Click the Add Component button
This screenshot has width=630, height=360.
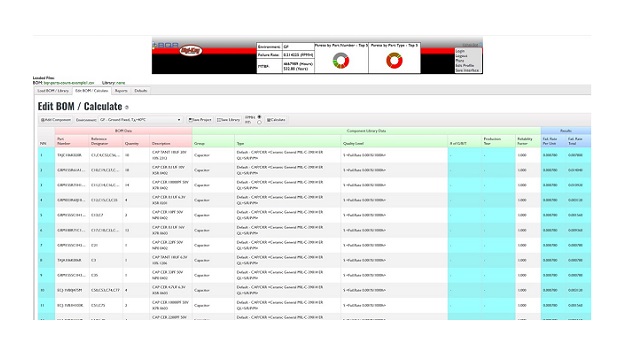click(56, 120)
